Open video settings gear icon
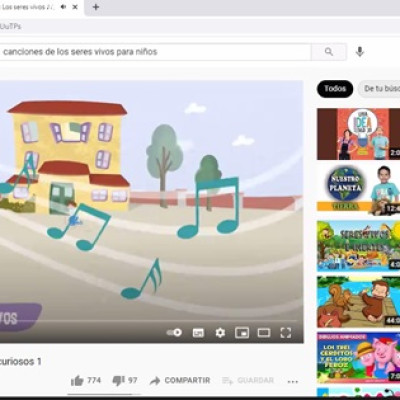The height and width of the screenshot is (400, 400). point(220,332)
